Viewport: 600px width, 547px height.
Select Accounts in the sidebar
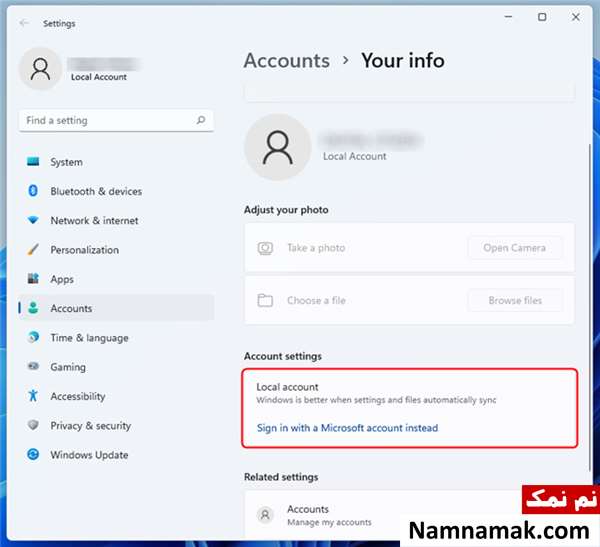[116, 309]
